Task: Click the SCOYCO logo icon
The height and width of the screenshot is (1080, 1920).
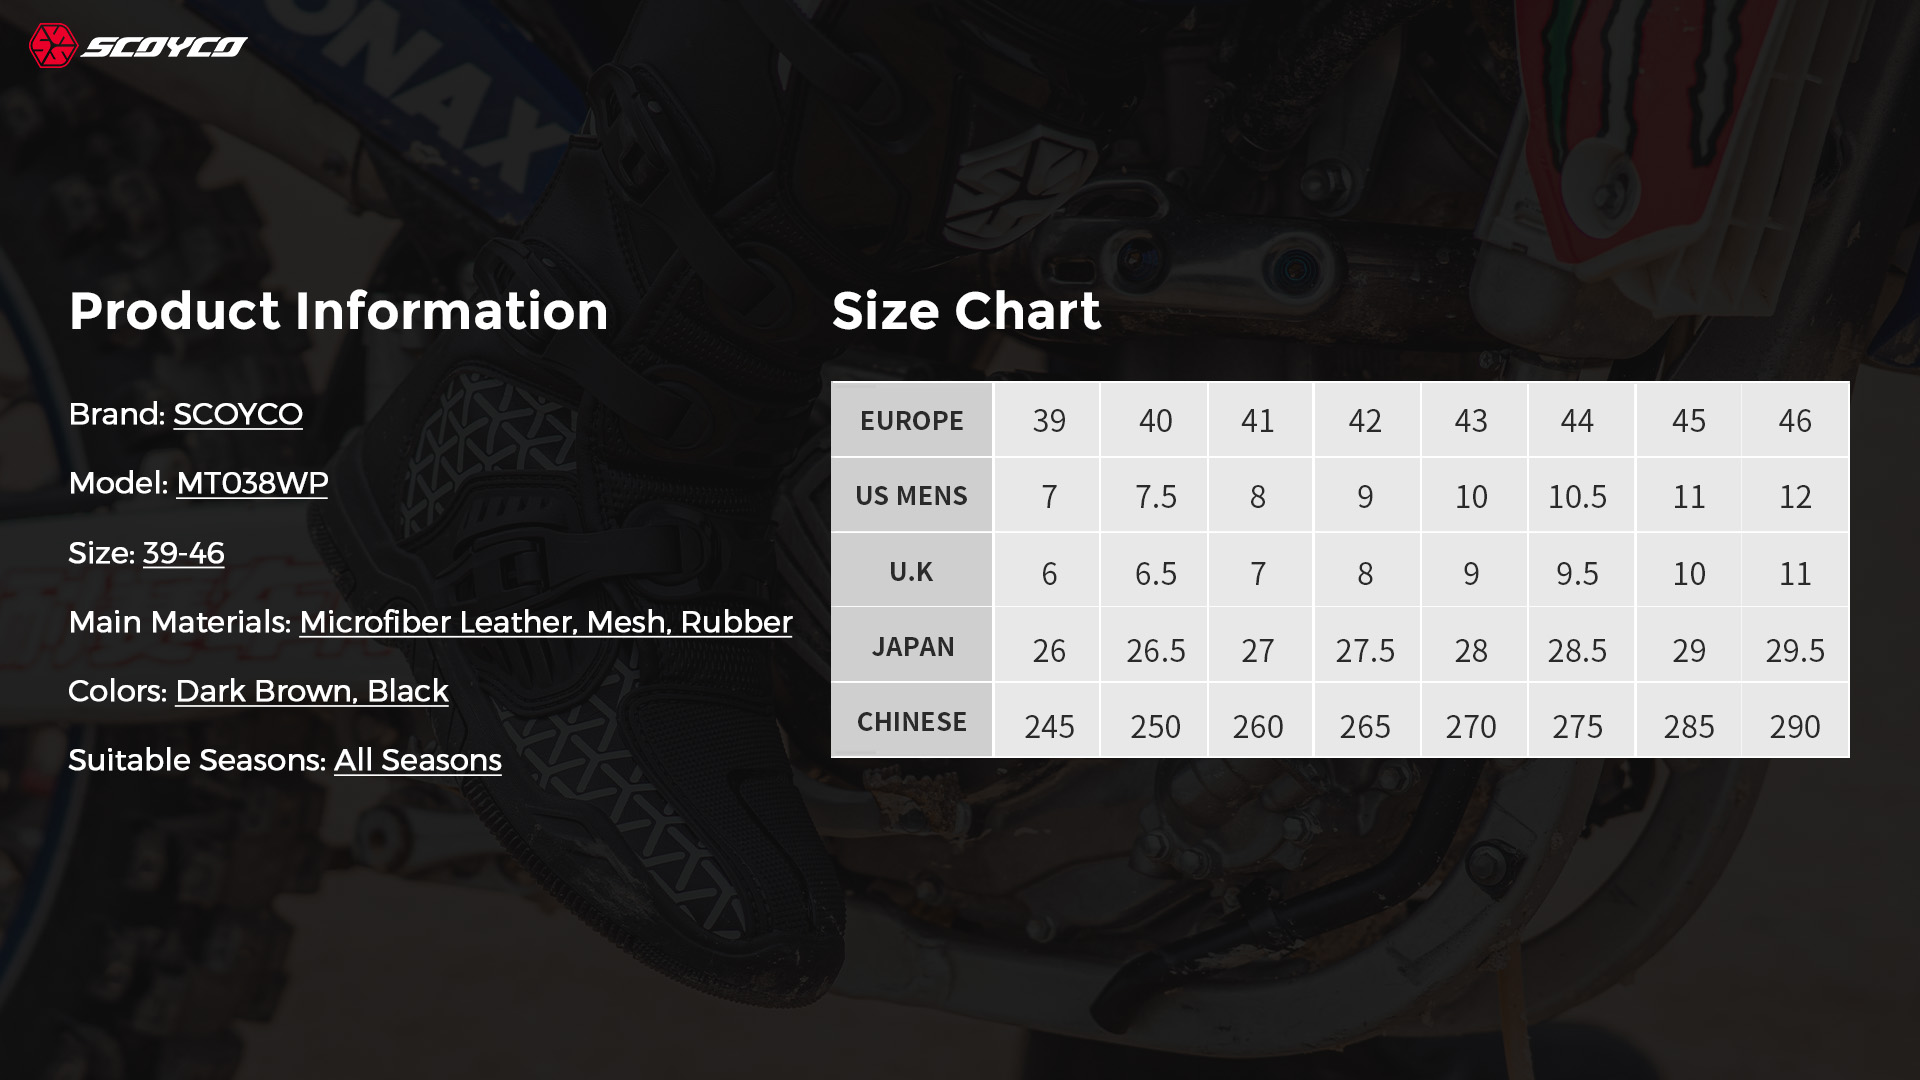Action: 53,46
